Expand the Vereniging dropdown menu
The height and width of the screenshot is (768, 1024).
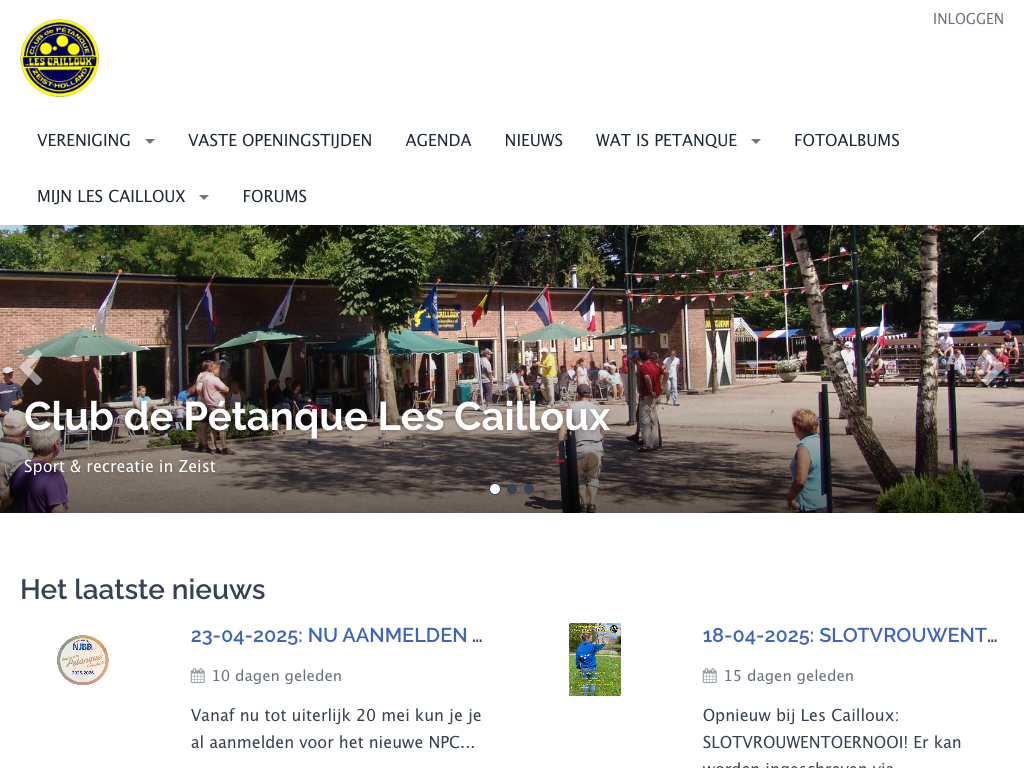(96, 140)
